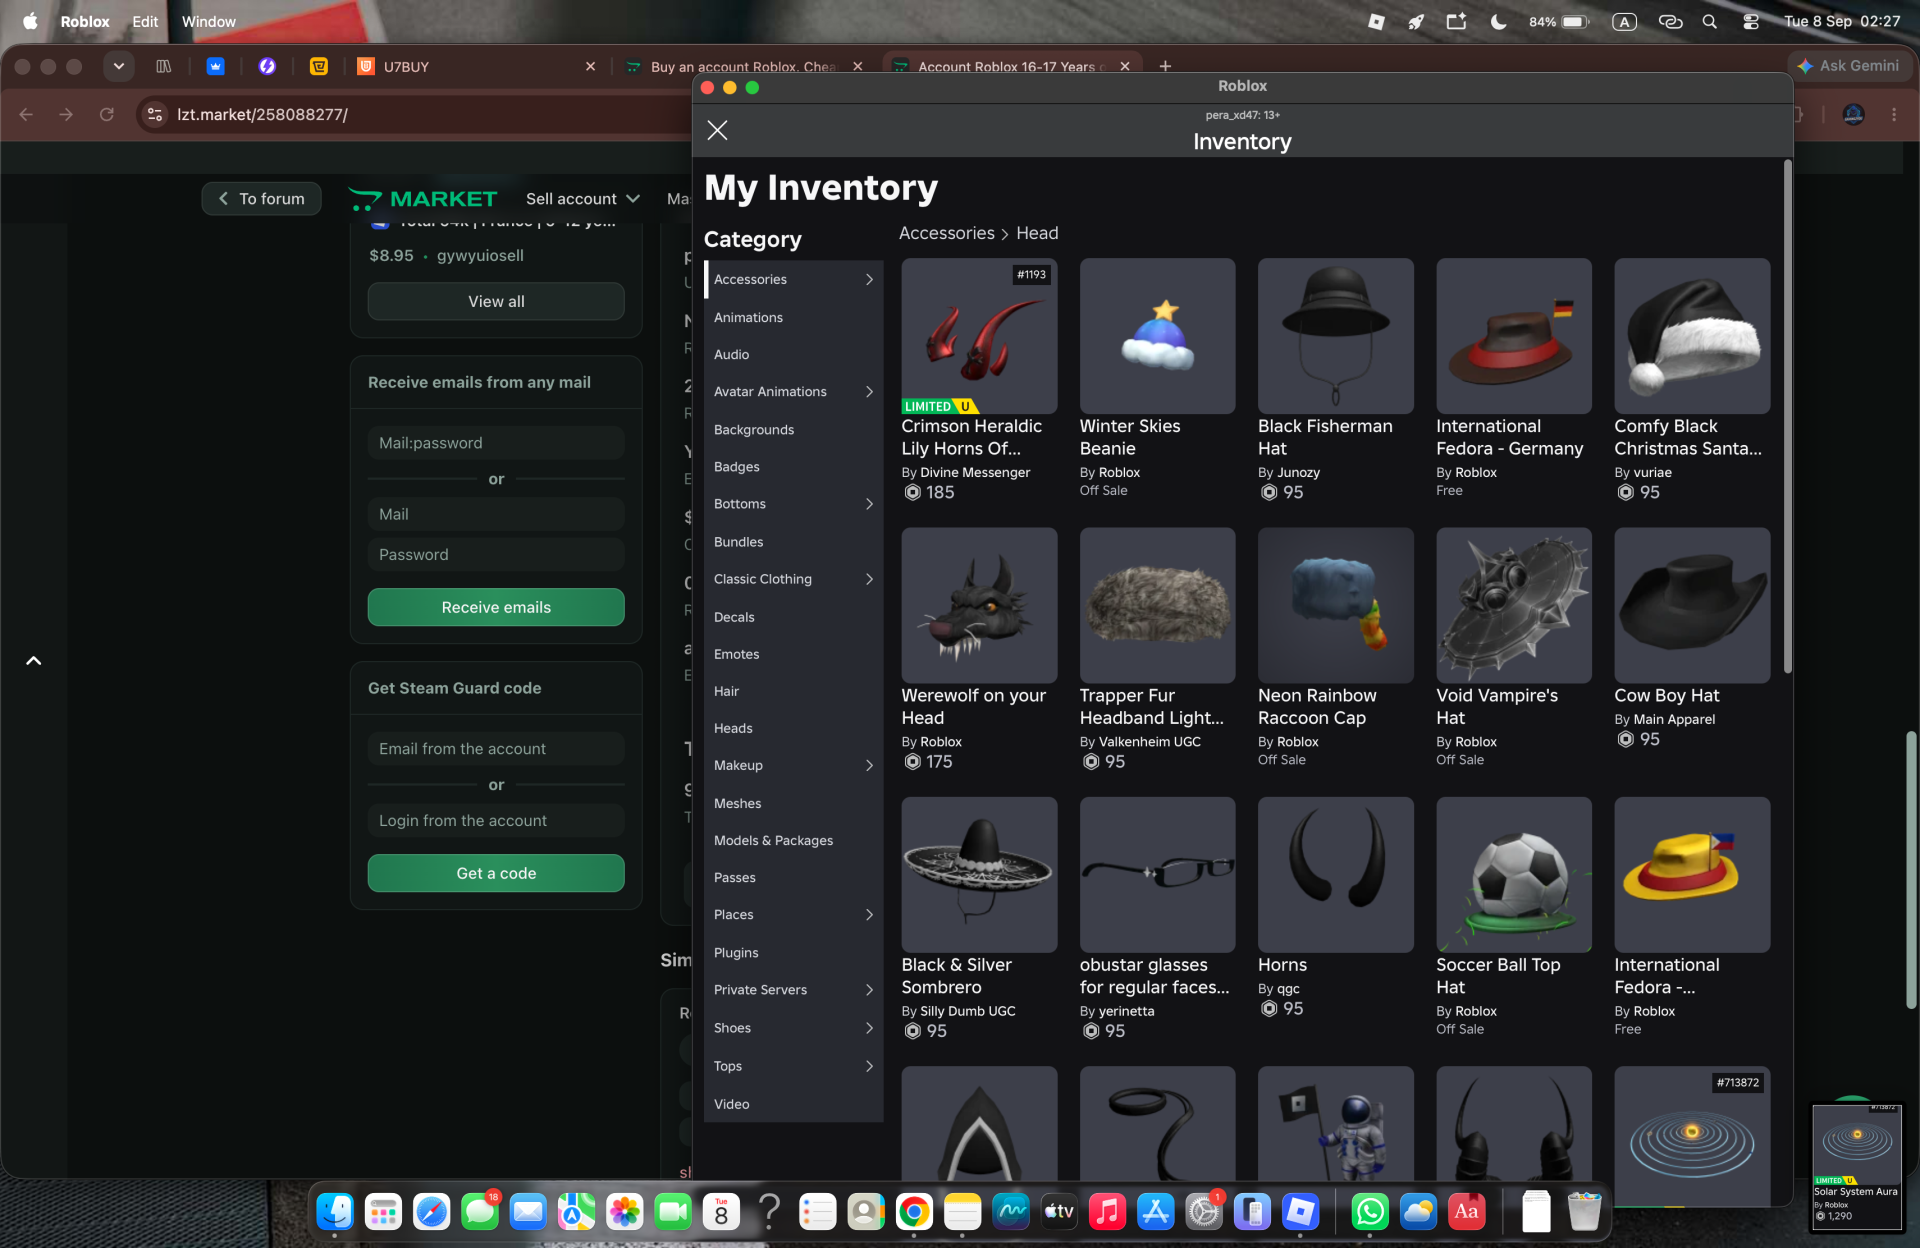This screenshot has width=1920, height=1248.
Task: Open Werewolf on your Head item
Action: pos(979,606)
